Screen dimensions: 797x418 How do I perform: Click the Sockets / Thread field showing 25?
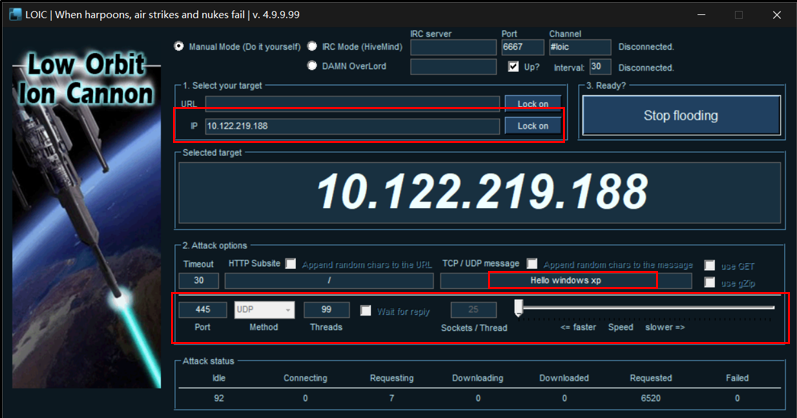473,310
